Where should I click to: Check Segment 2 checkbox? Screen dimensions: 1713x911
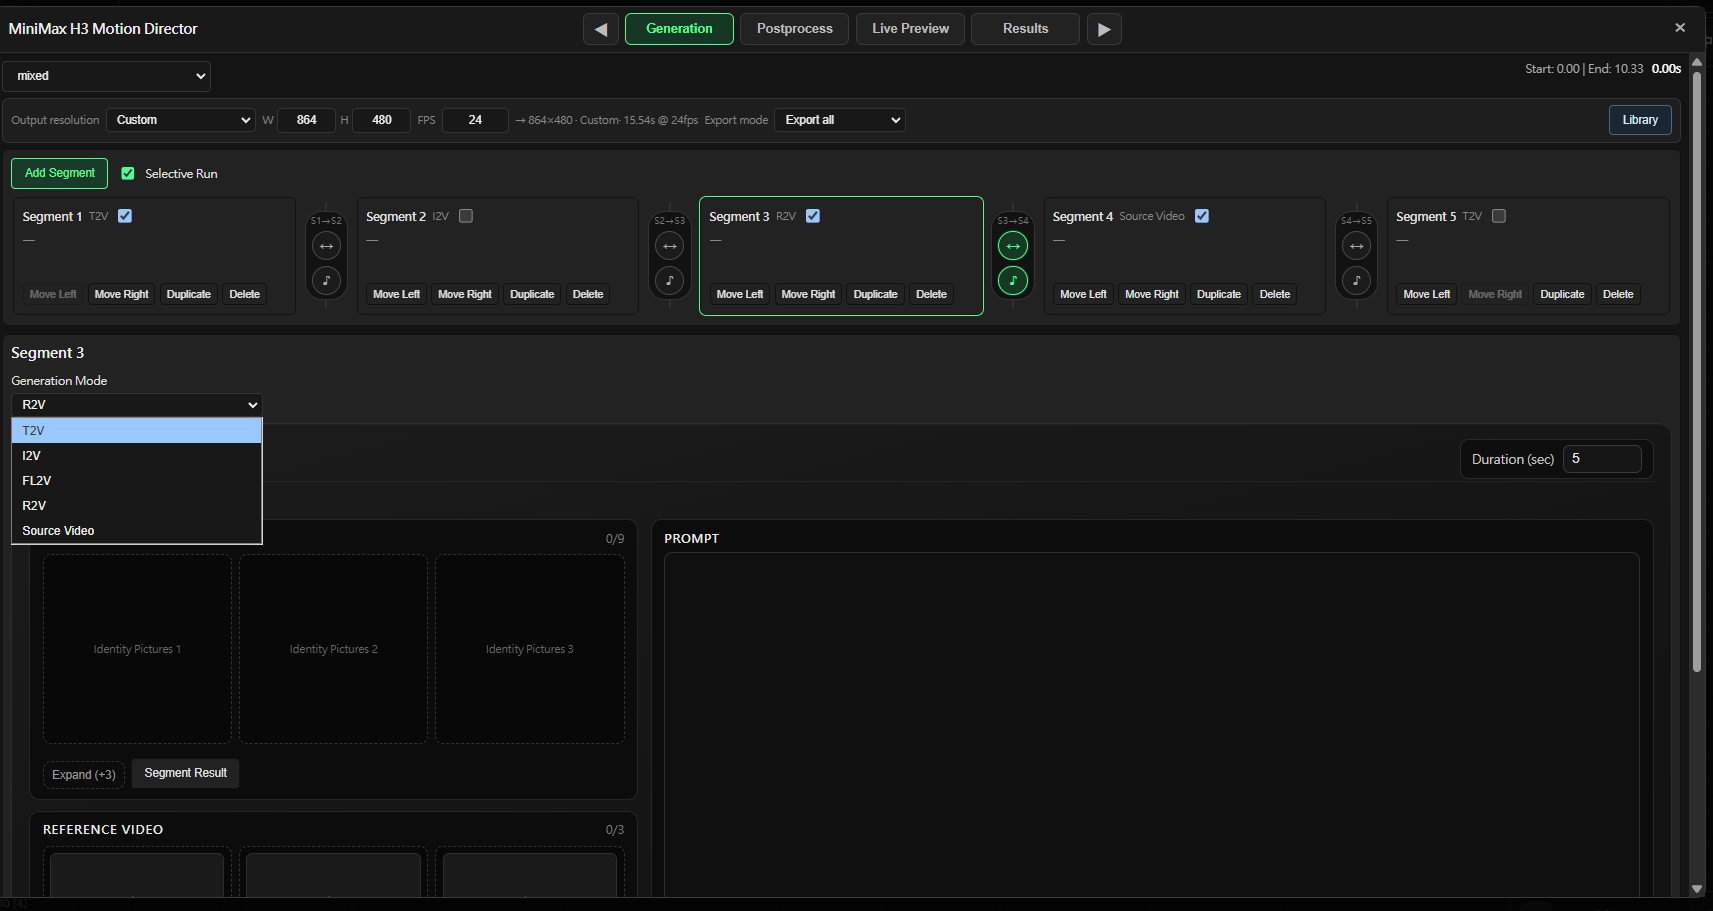(x=466, y=216)
